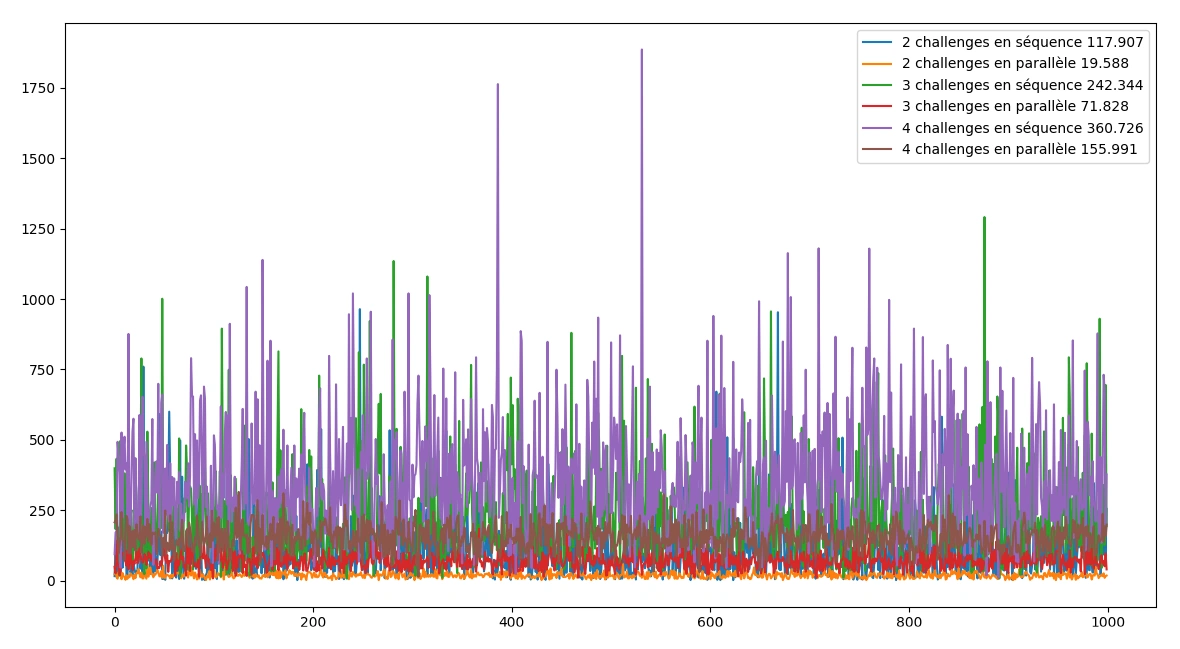Click the '3 challenges en séquence 242.344' legend label

coord(1022,86)
